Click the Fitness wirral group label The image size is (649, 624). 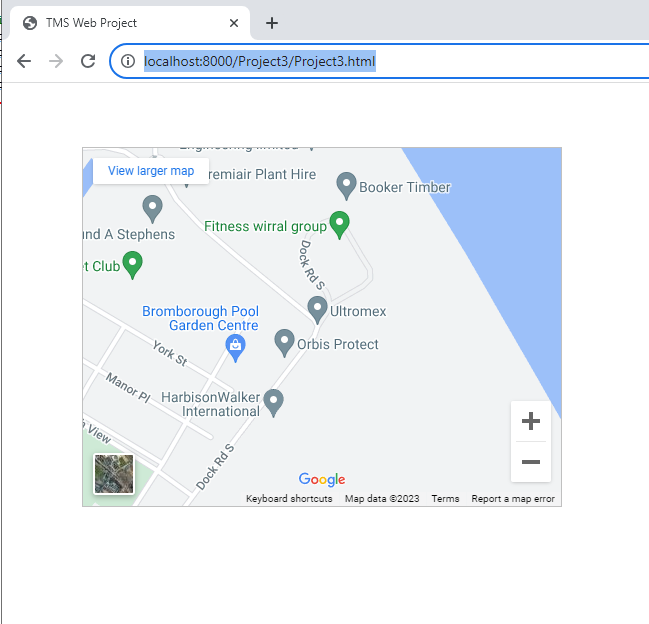point(265,227)
